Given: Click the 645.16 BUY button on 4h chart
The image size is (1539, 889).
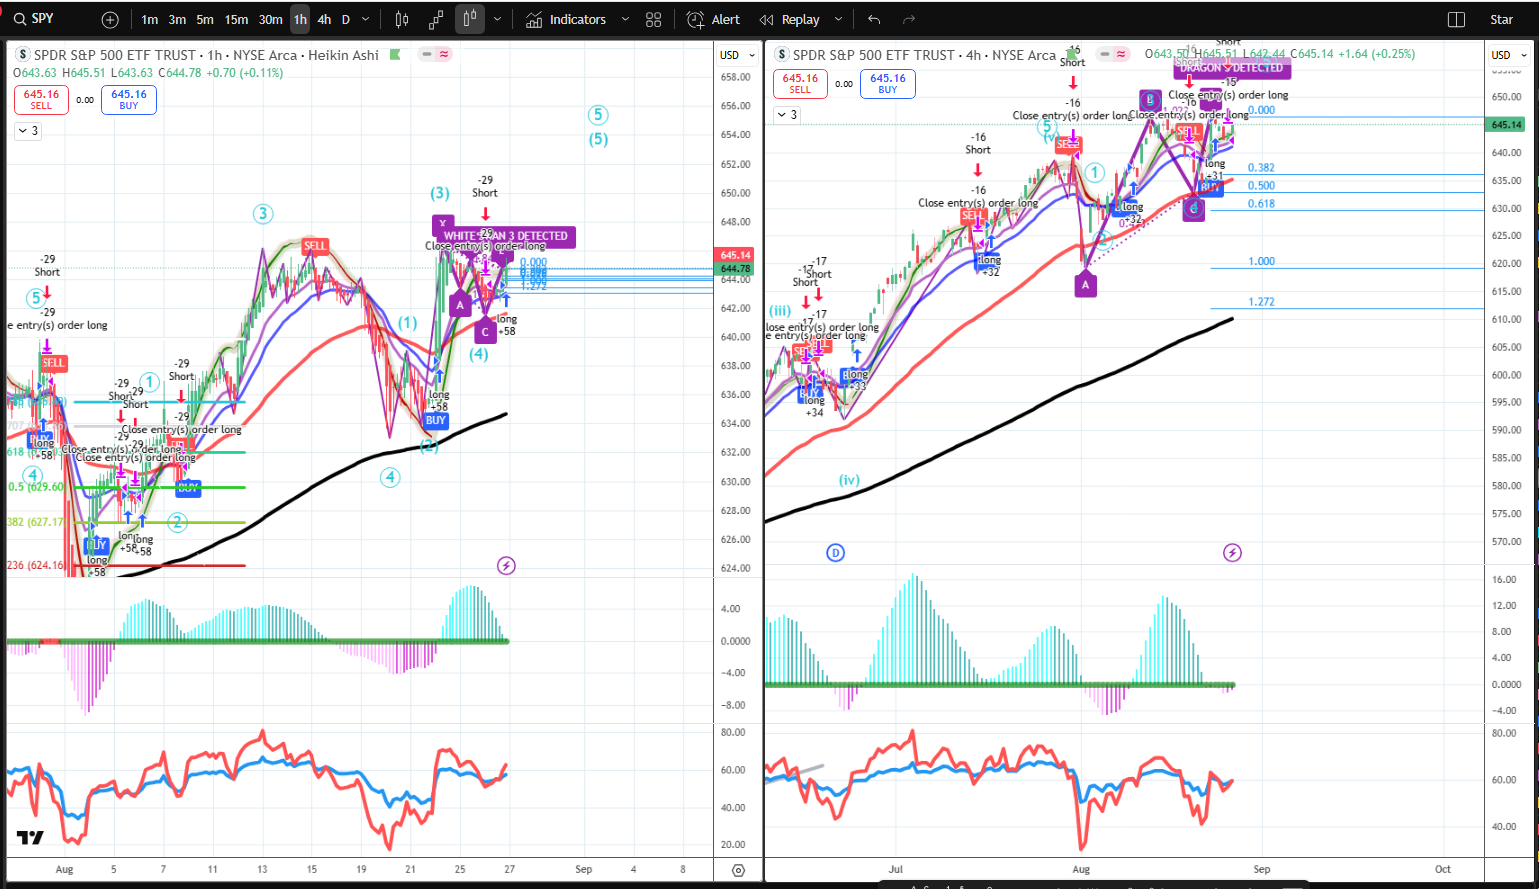Looking at the screenshot, I should pos(888,83).
